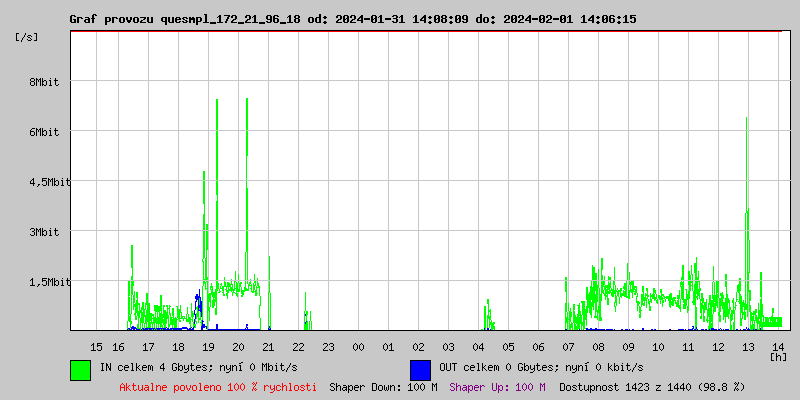Click the [/s] unit label
Screen dimensions: 800x400
pos(27,37)
